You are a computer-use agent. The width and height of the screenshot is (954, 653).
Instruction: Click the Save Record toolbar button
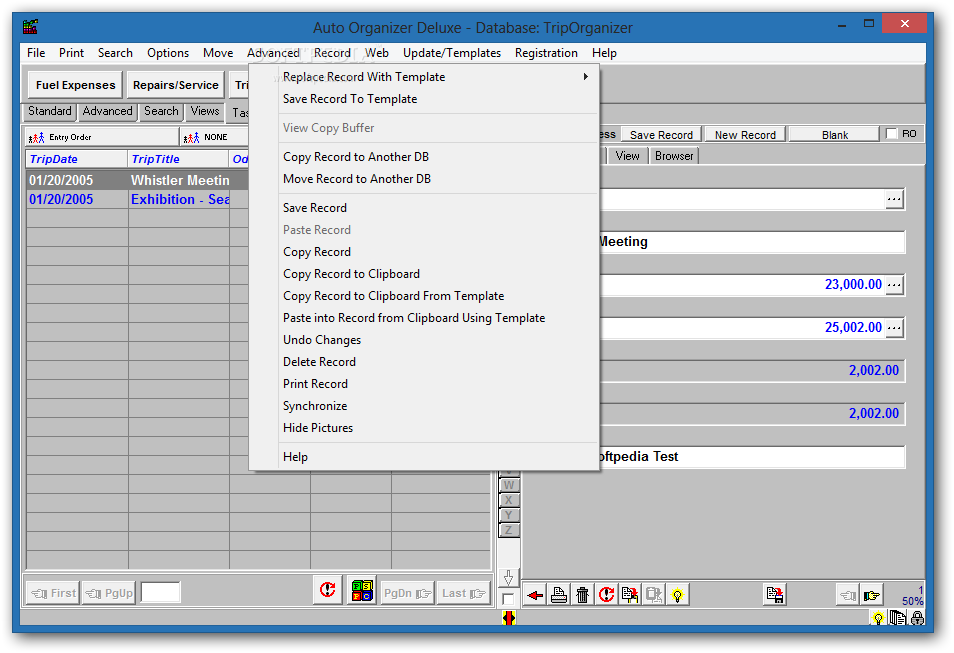point(661,134)
